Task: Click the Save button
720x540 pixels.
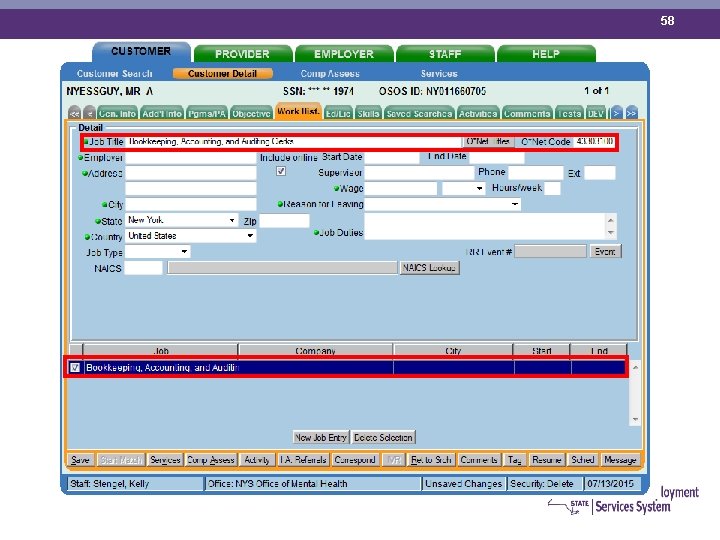Action: [x=81, y=460]
